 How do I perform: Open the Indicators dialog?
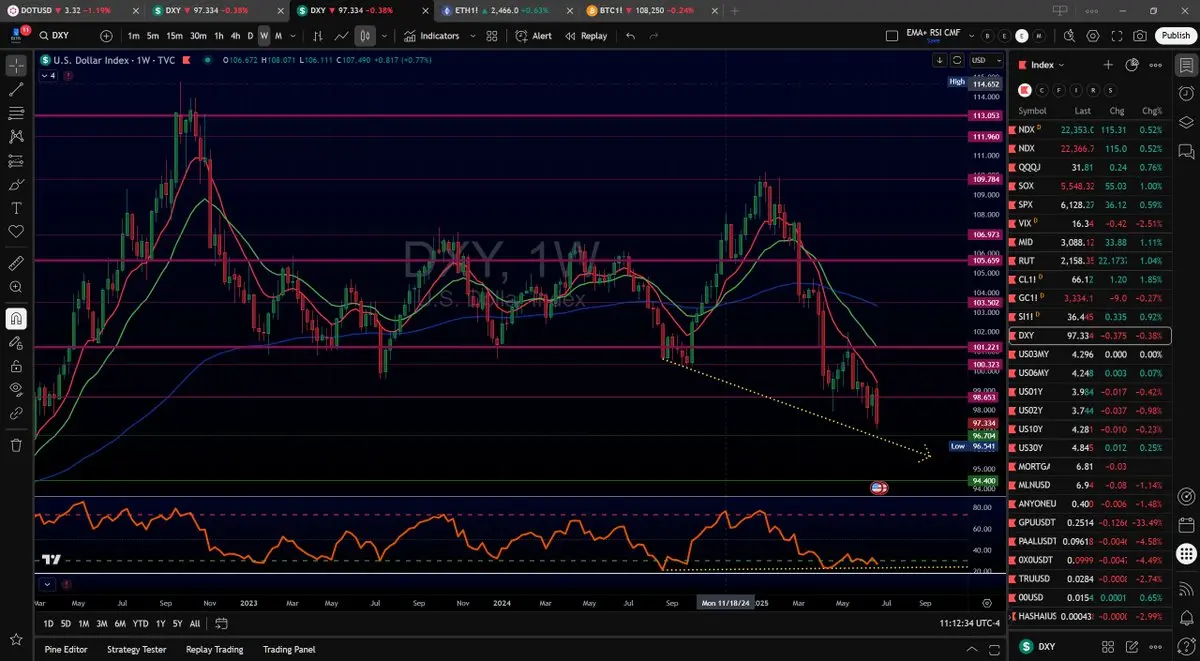431,36
